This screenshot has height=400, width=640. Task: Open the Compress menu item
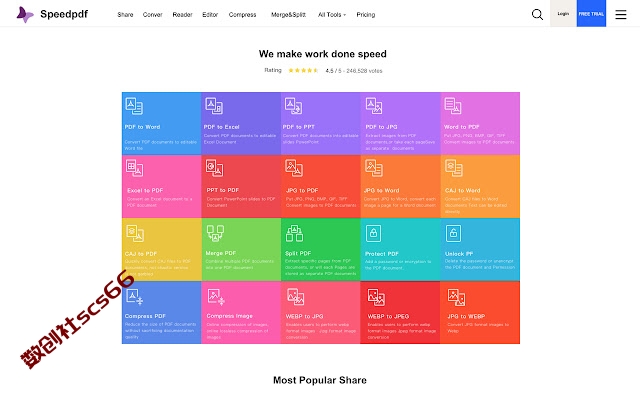point(242,15)
